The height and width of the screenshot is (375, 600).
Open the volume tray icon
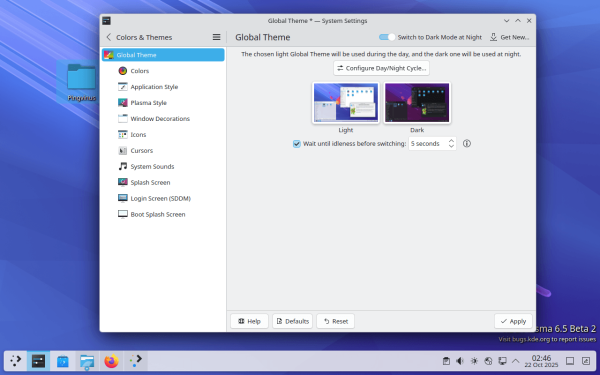point(460,361)
